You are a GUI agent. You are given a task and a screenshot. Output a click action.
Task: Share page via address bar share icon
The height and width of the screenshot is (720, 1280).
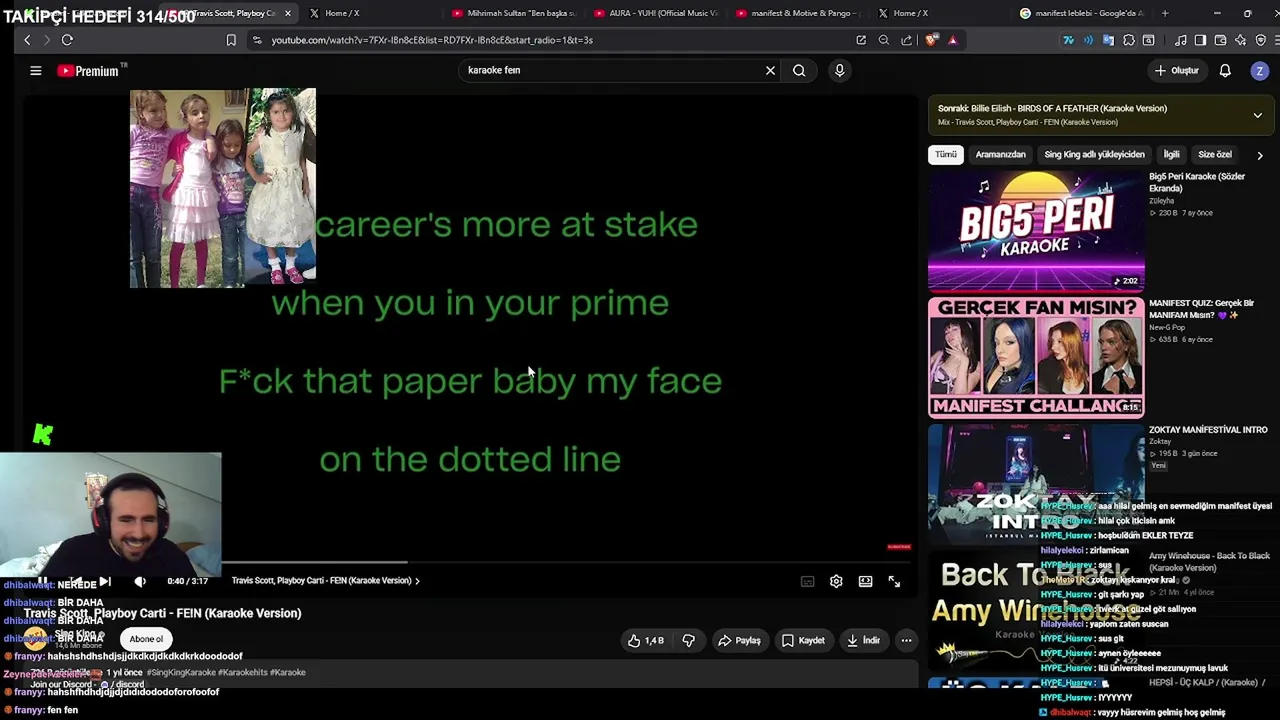click(x=907, y=40)
